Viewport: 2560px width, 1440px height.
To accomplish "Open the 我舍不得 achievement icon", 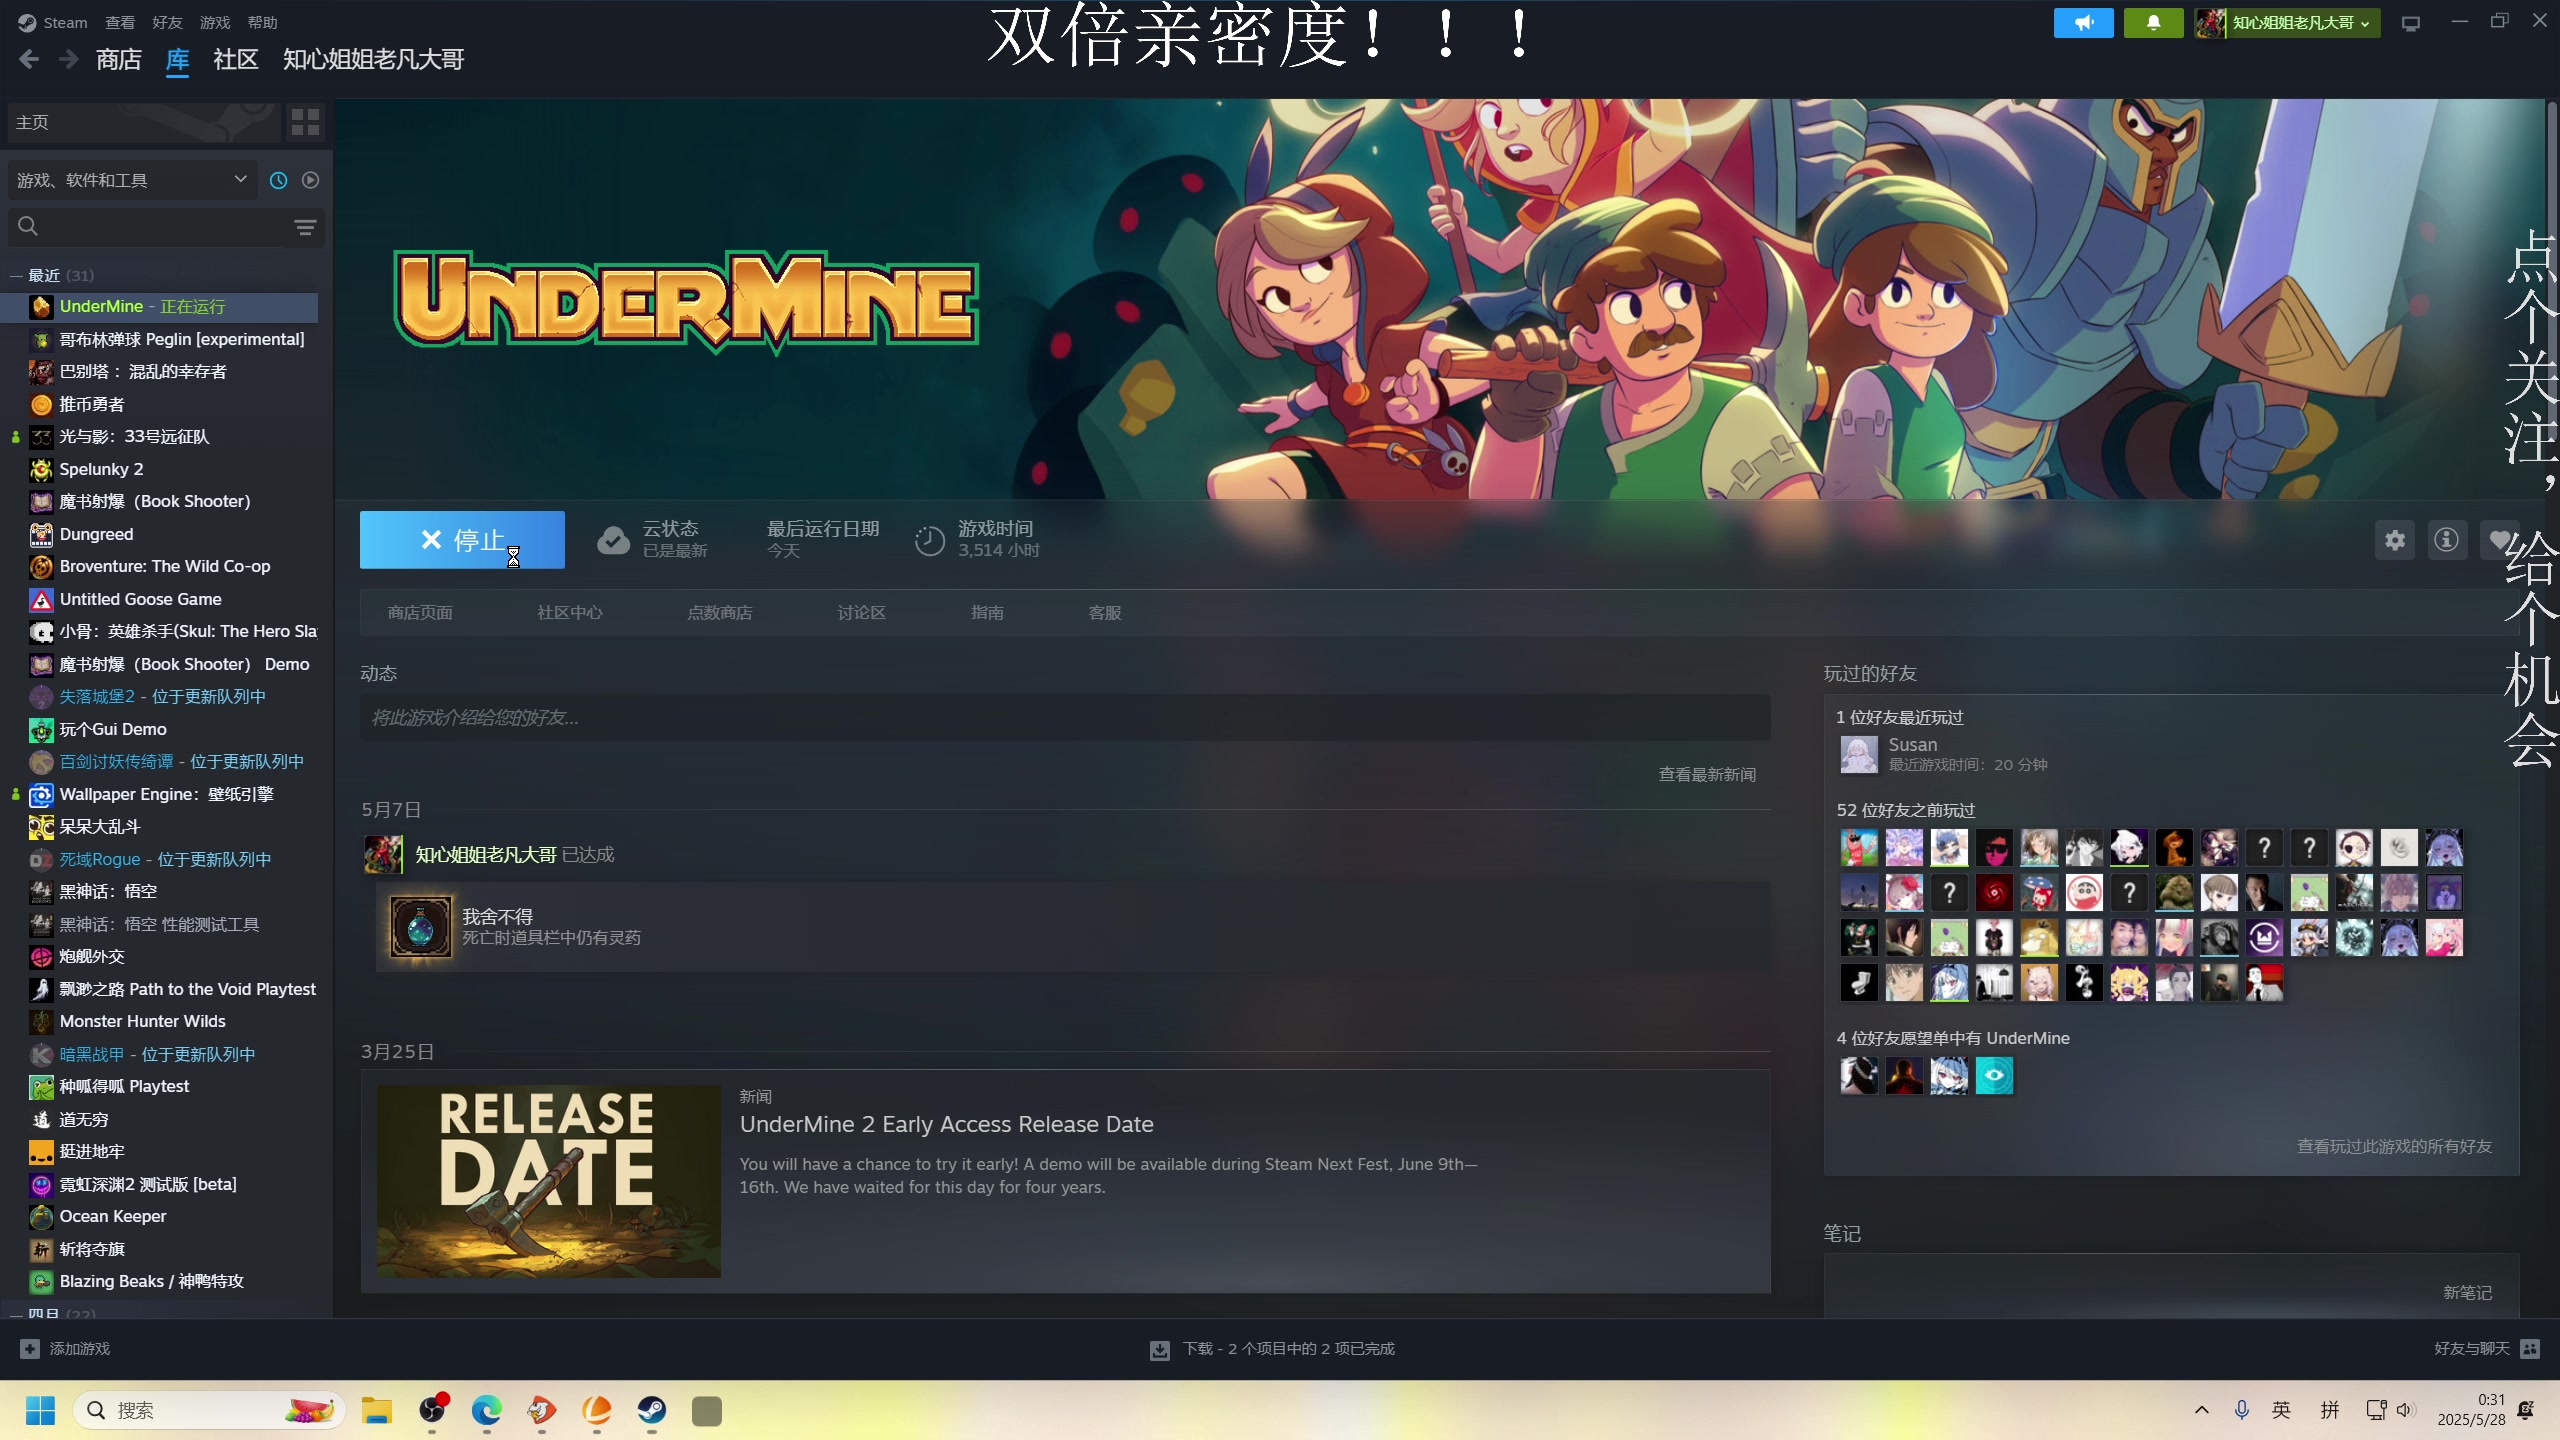I will 420,927.
